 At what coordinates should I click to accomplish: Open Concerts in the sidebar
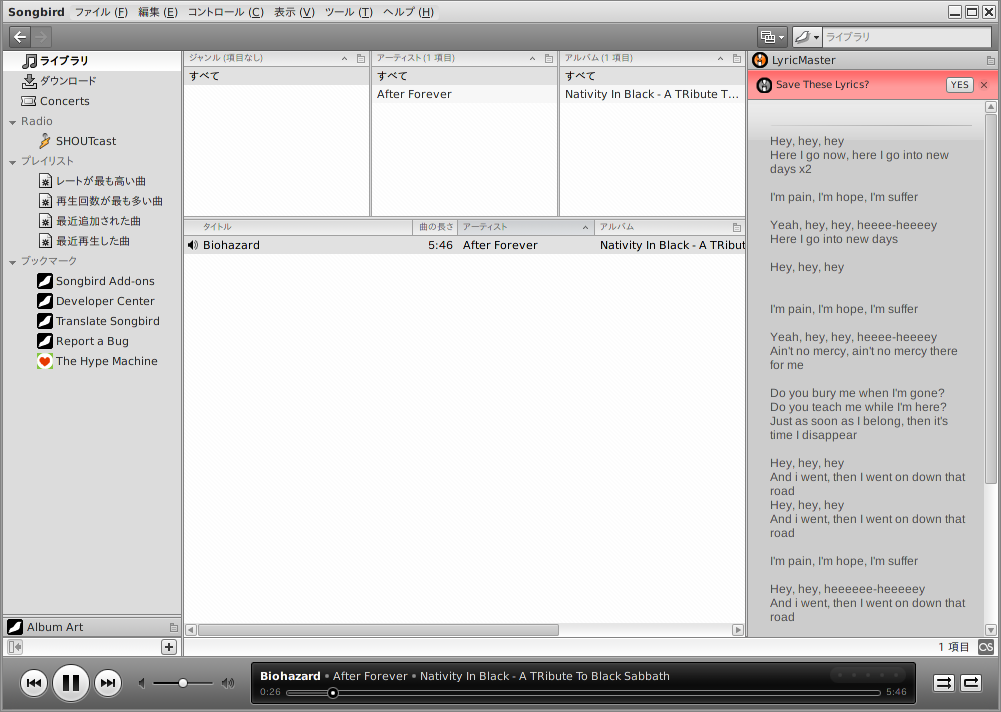[x=92, y=101]
